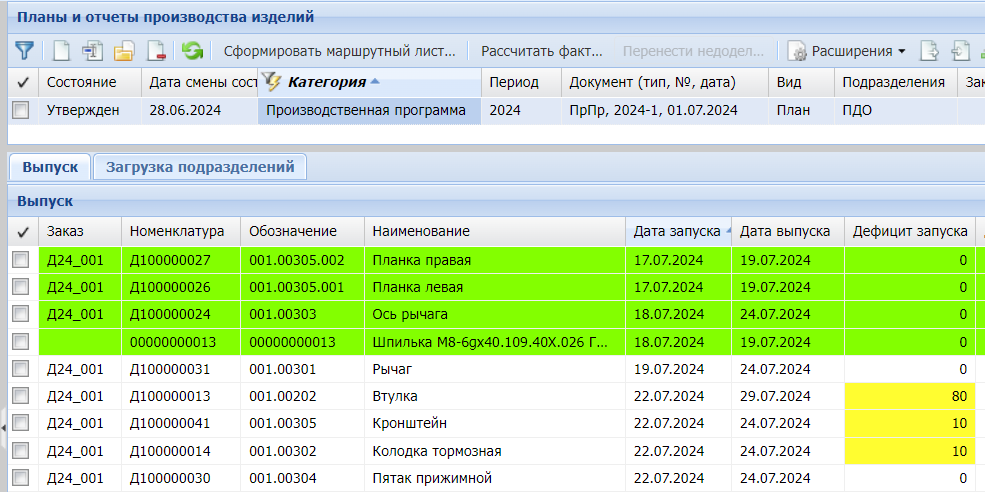Click the import document arrow icon
This screenshot has height=492, width=985.
960,50
